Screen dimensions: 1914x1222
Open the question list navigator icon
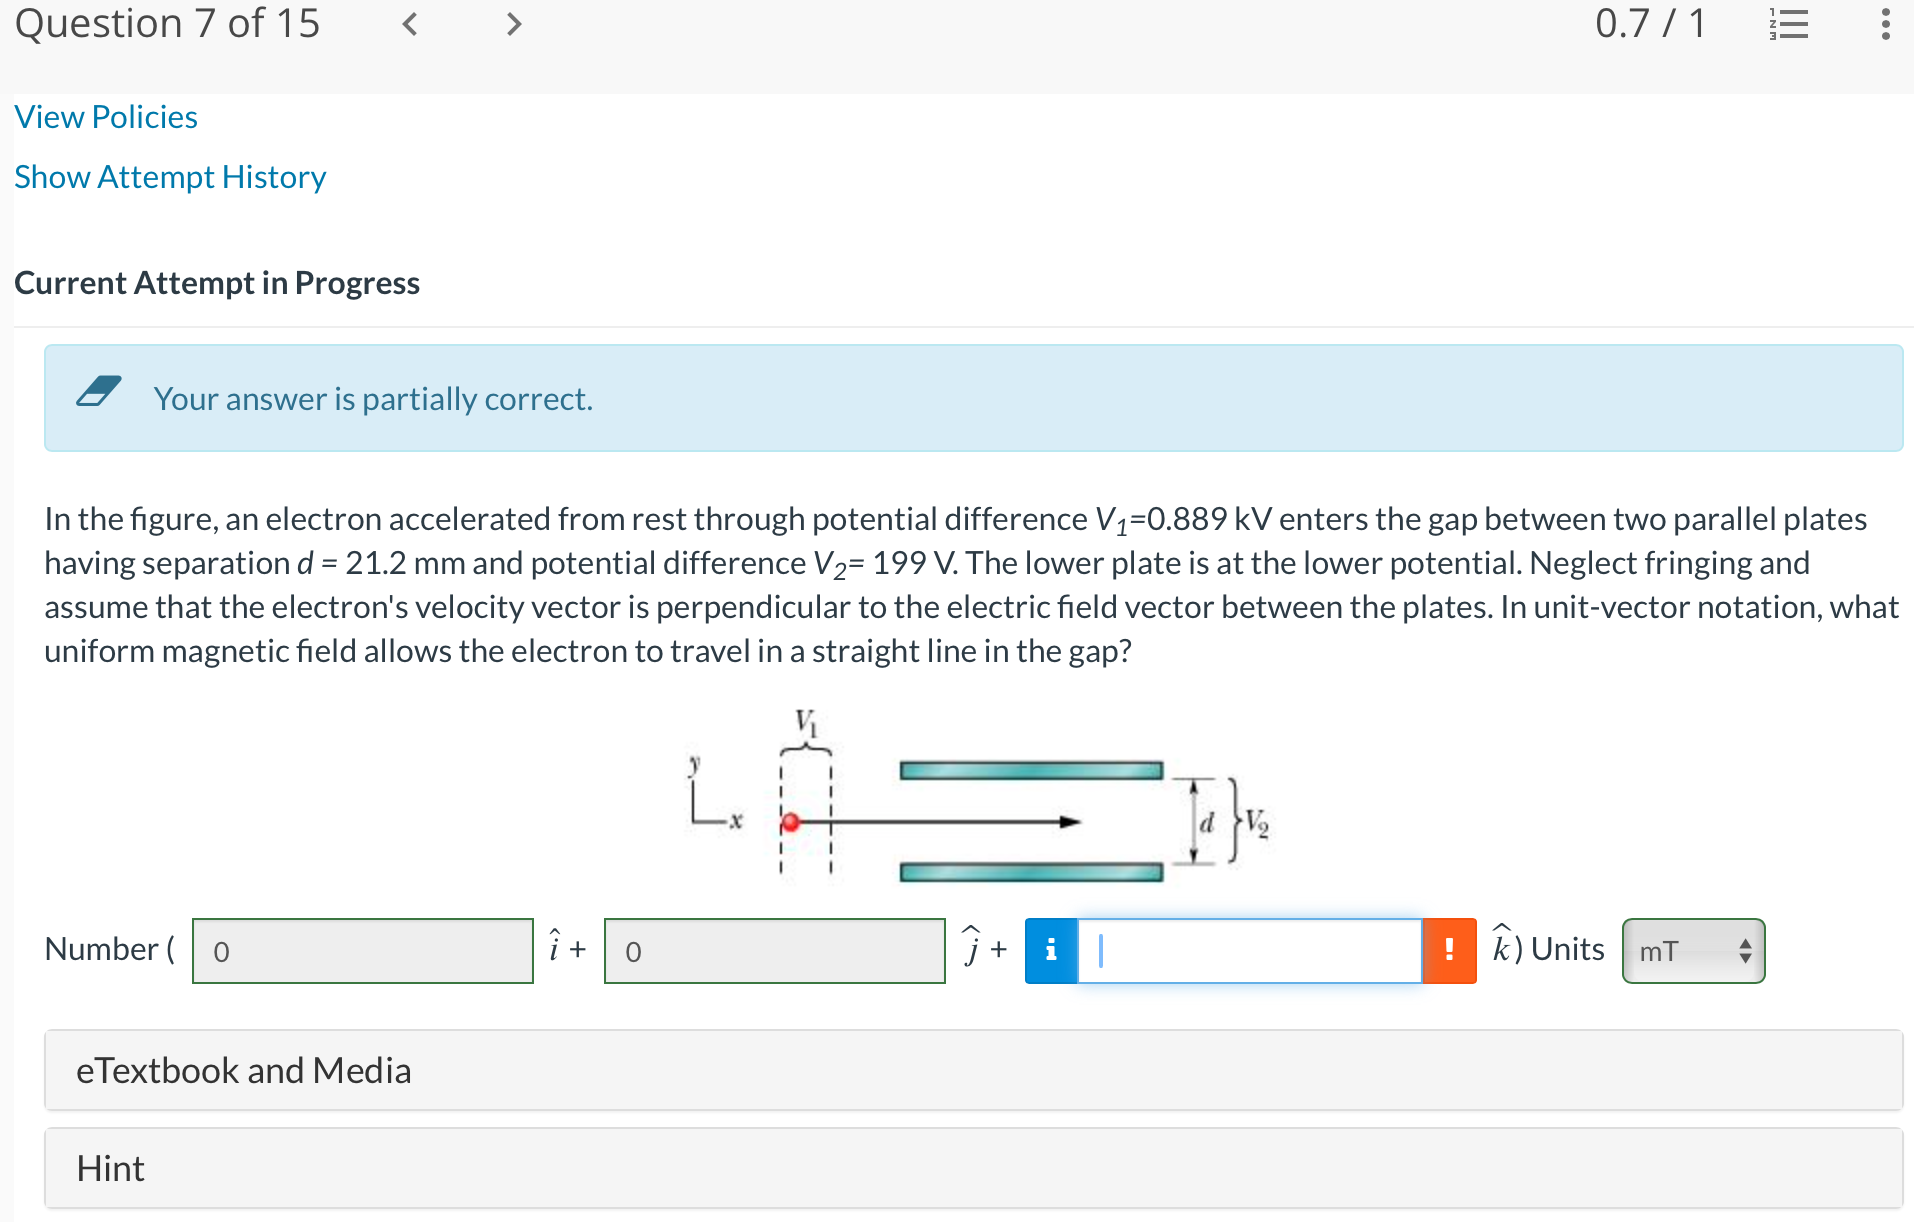coord(1789,24)
